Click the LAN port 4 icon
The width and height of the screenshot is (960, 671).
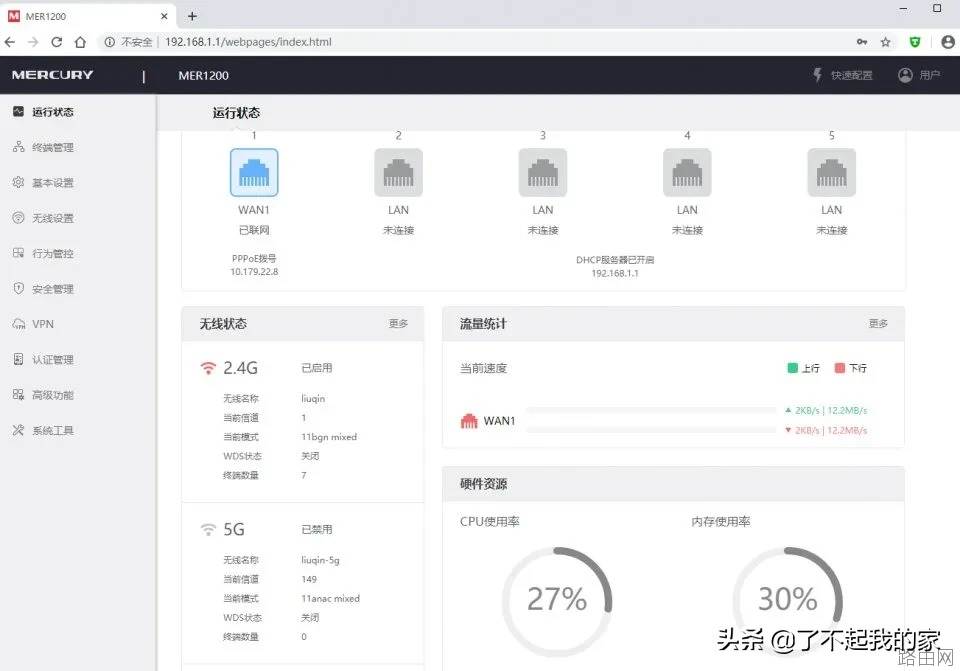[687, 172]
